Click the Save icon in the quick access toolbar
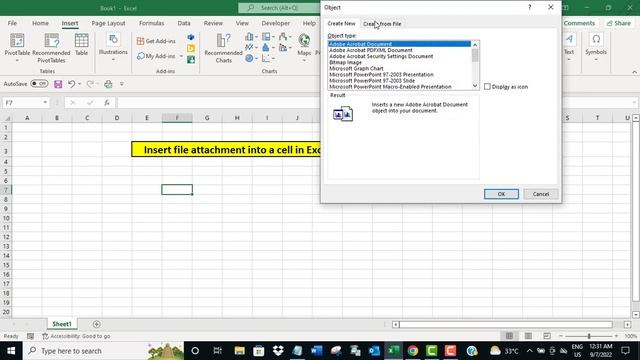The width and height of the screenshot is (640, 360). pyautogui.click(x=58, y=84)
